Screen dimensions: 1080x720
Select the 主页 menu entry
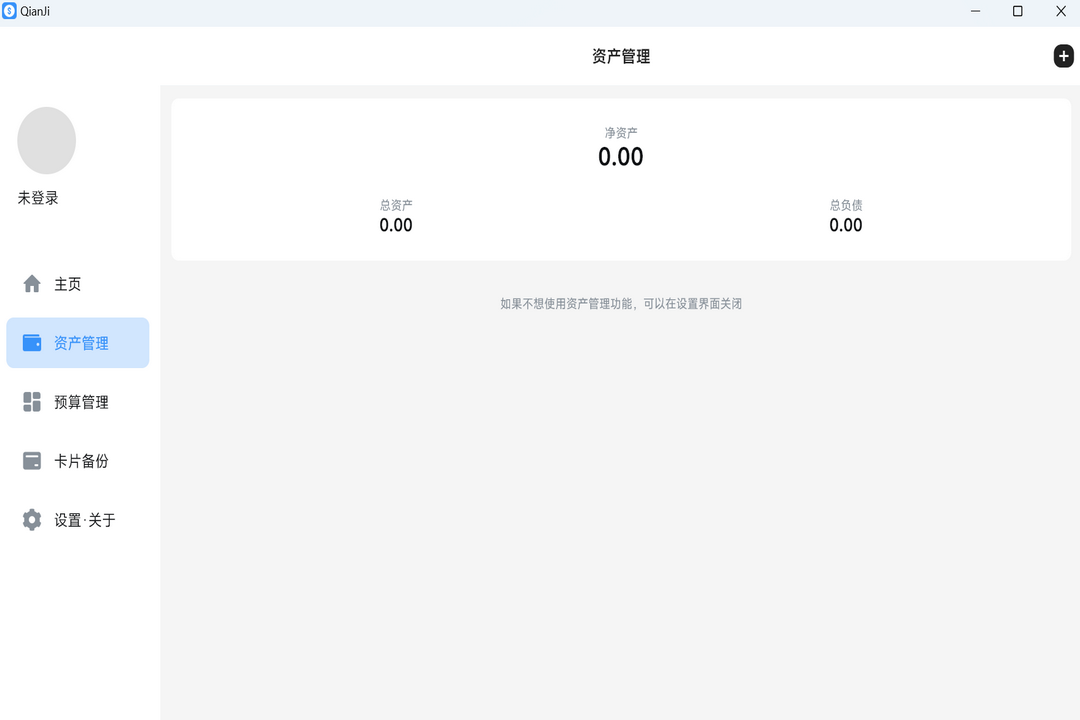(65, 283)
